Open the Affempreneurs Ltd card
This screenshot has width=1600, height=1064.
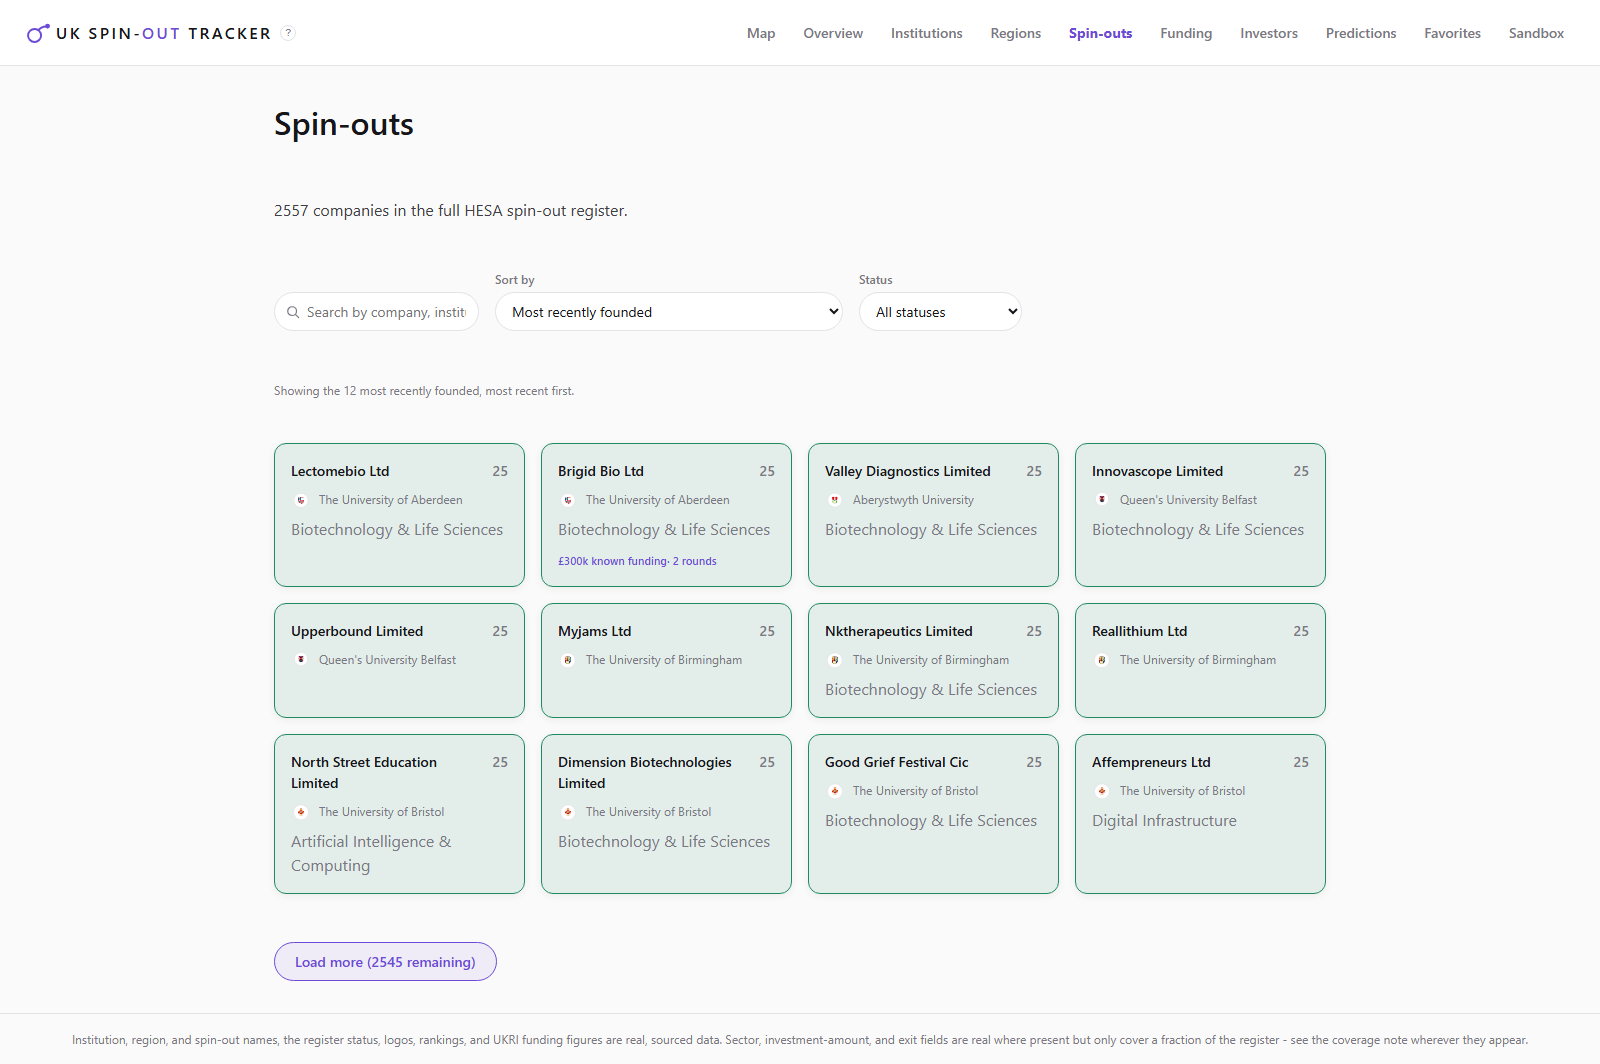point(1200,814)
